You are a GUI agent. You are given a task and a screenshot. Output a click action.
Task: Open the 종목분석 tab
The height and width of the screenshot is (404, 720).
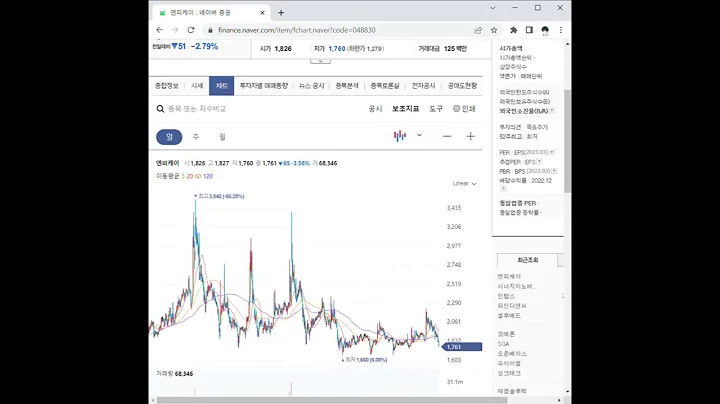click(x=347, y=86)
